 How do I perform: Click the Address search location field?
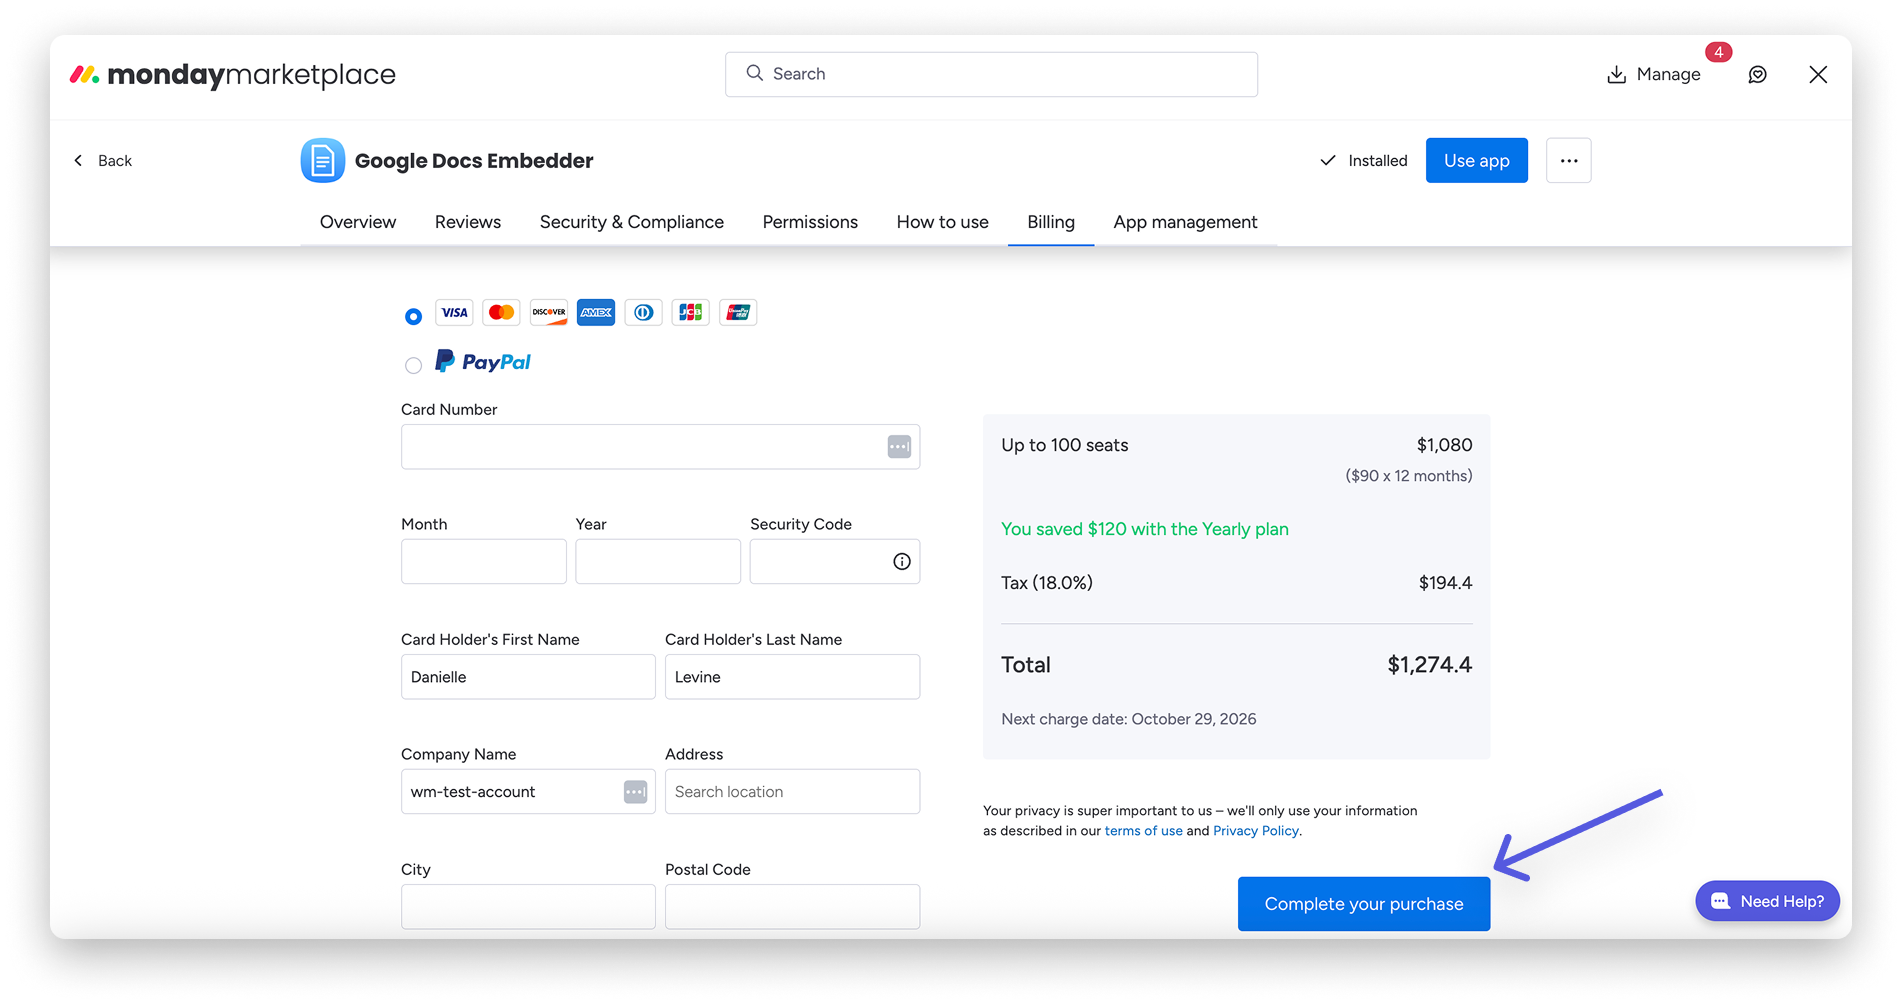(792, 792)
